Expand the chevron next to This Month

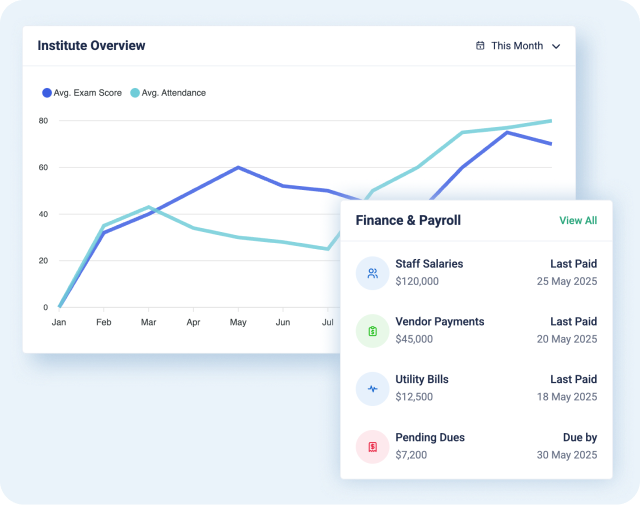[x=557, y=46]
